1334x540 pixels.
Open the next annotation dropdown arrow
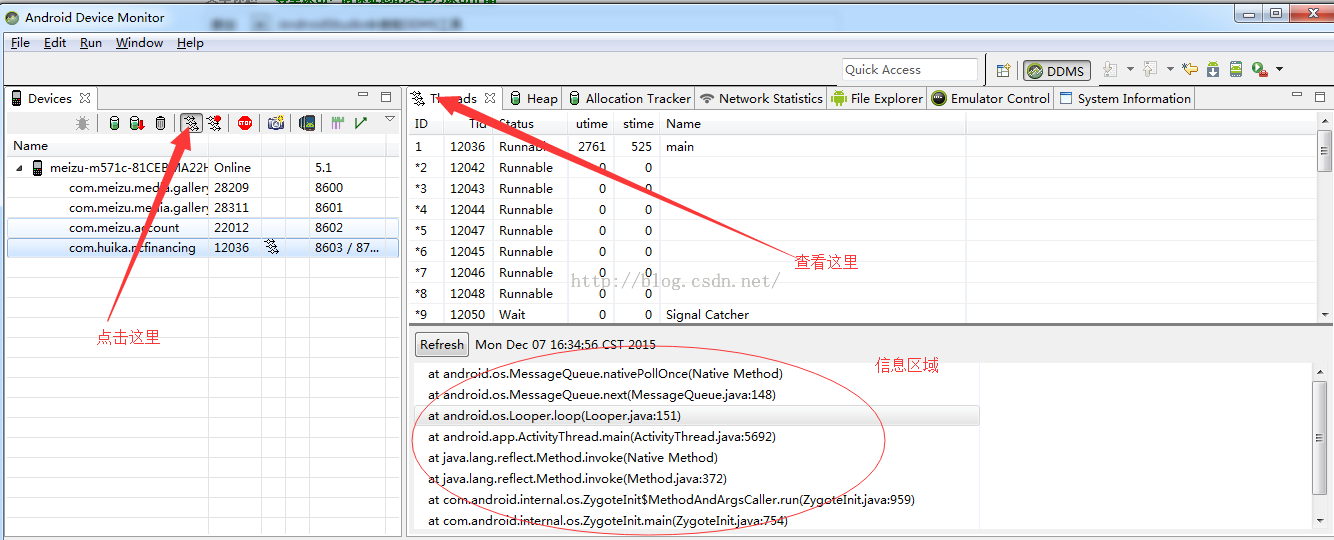[1130, 69]
